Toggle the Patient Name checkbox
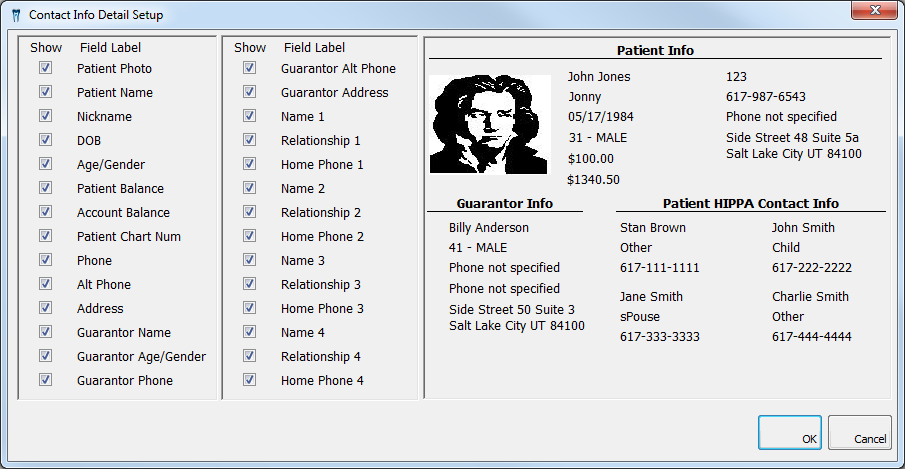905x469 pixels. (x=45, y=92)
